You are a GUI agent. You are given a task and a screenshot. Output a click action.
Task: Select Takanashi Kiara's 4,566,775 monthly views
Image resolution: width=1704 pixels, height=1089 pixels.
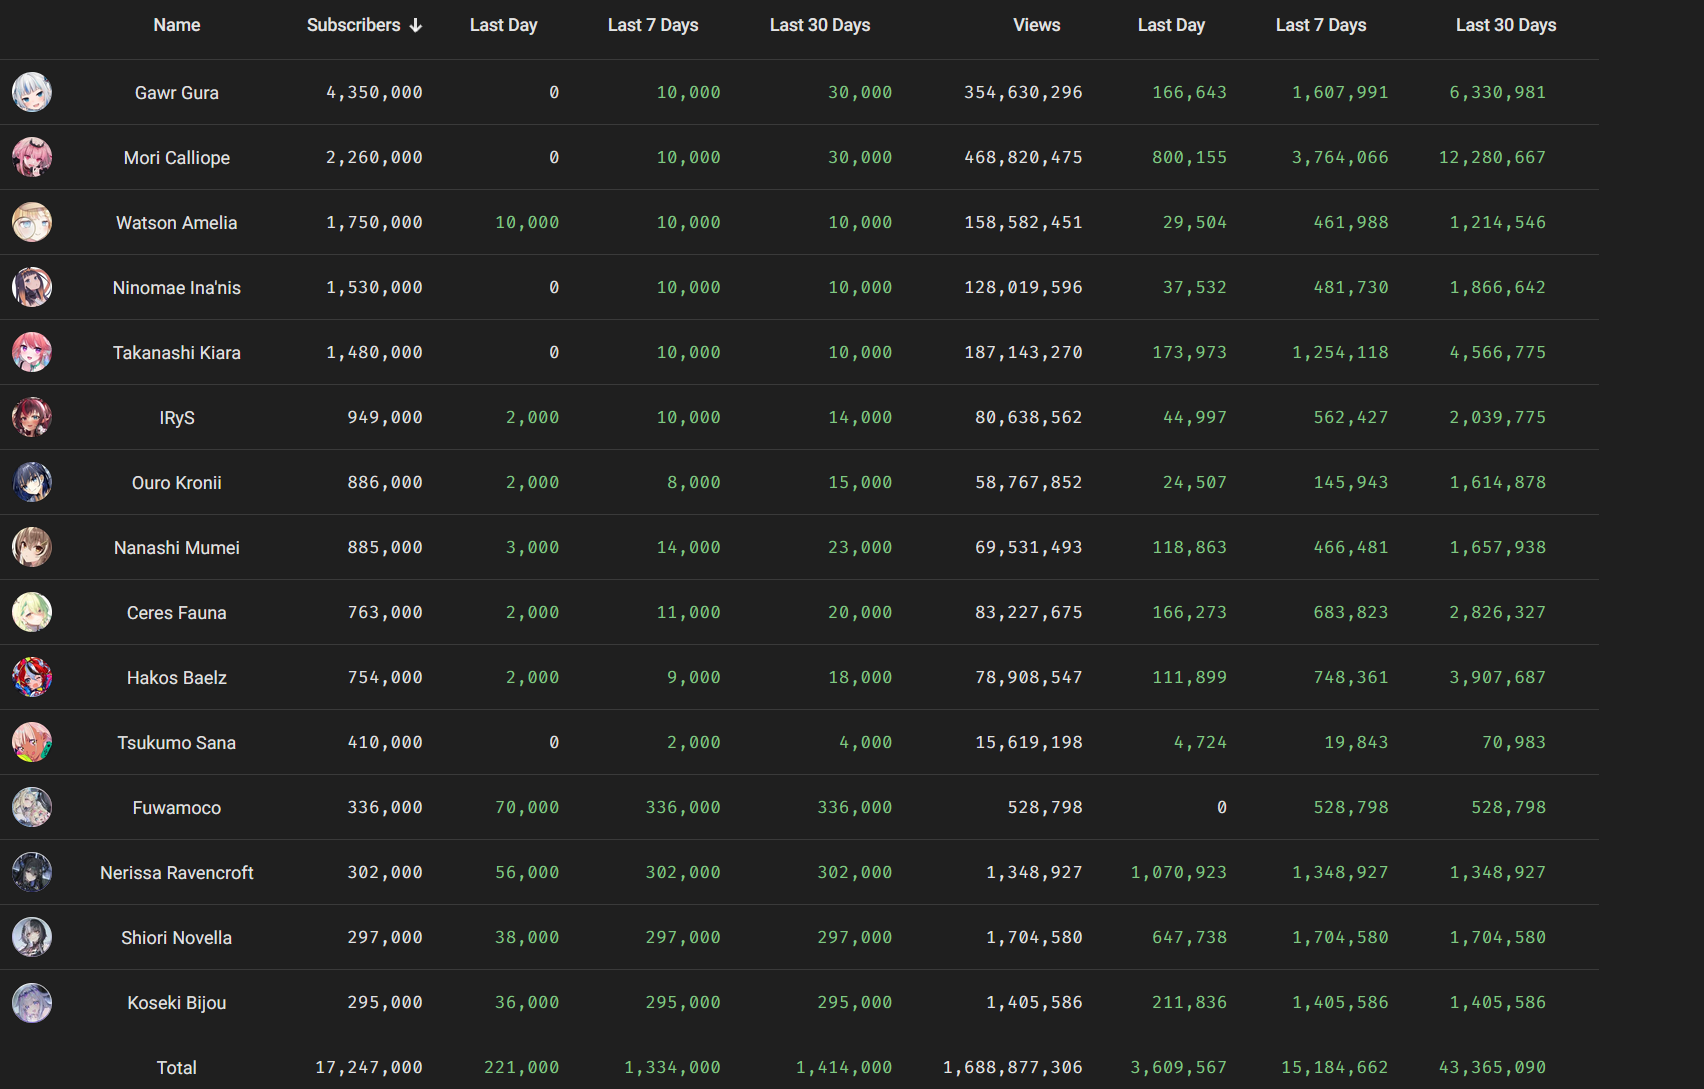[1498, 352]
